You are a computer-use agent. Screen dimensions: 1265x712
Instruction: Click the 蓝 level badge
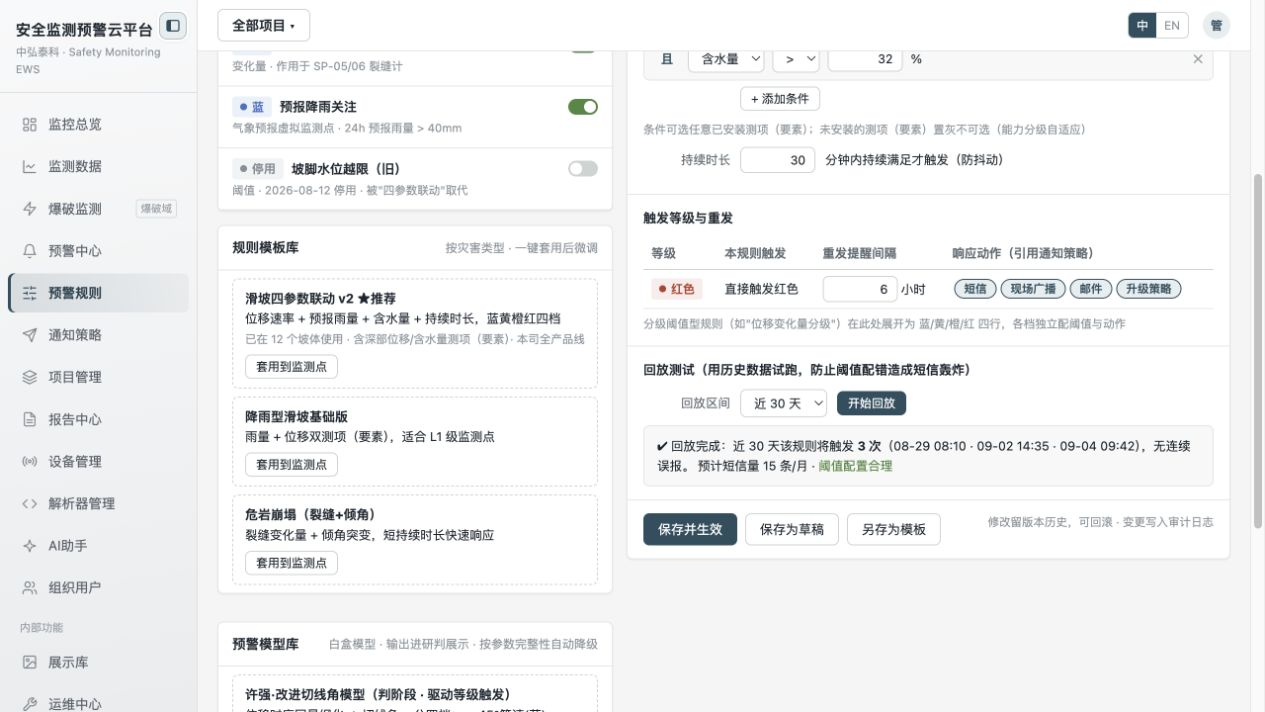(x=252, y=107)
